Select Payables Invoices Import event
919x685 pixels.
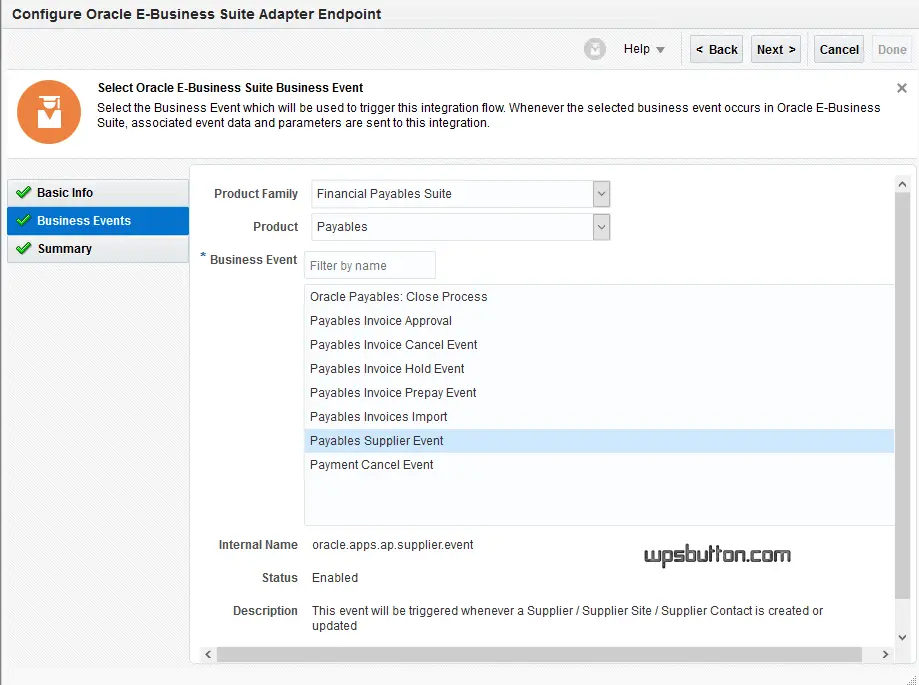point(599,417)
